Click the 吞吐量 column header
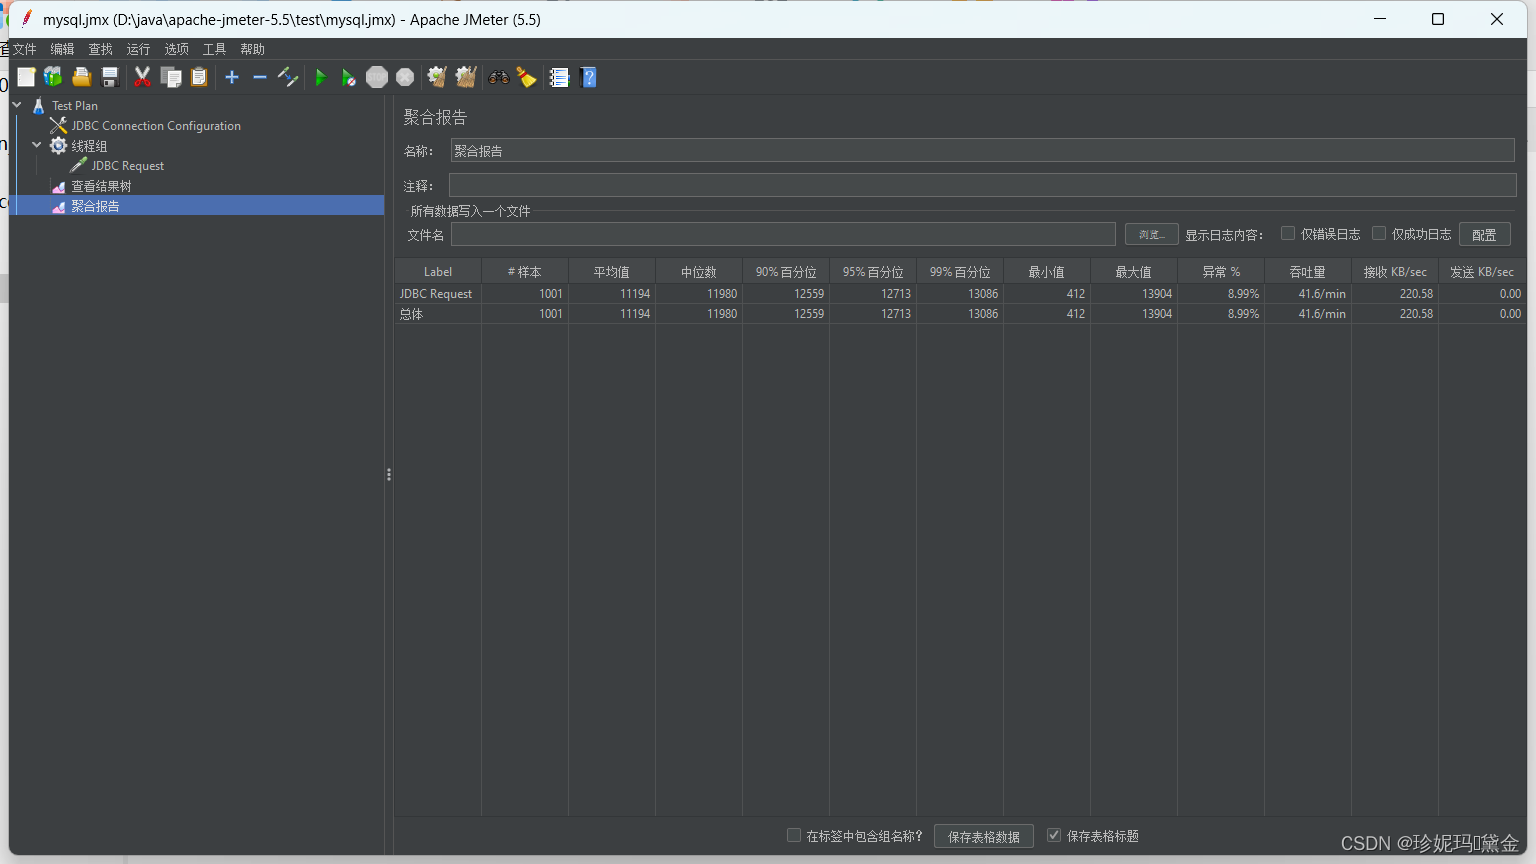The height and width of the screenshot is (864, 1536). 1308,272
